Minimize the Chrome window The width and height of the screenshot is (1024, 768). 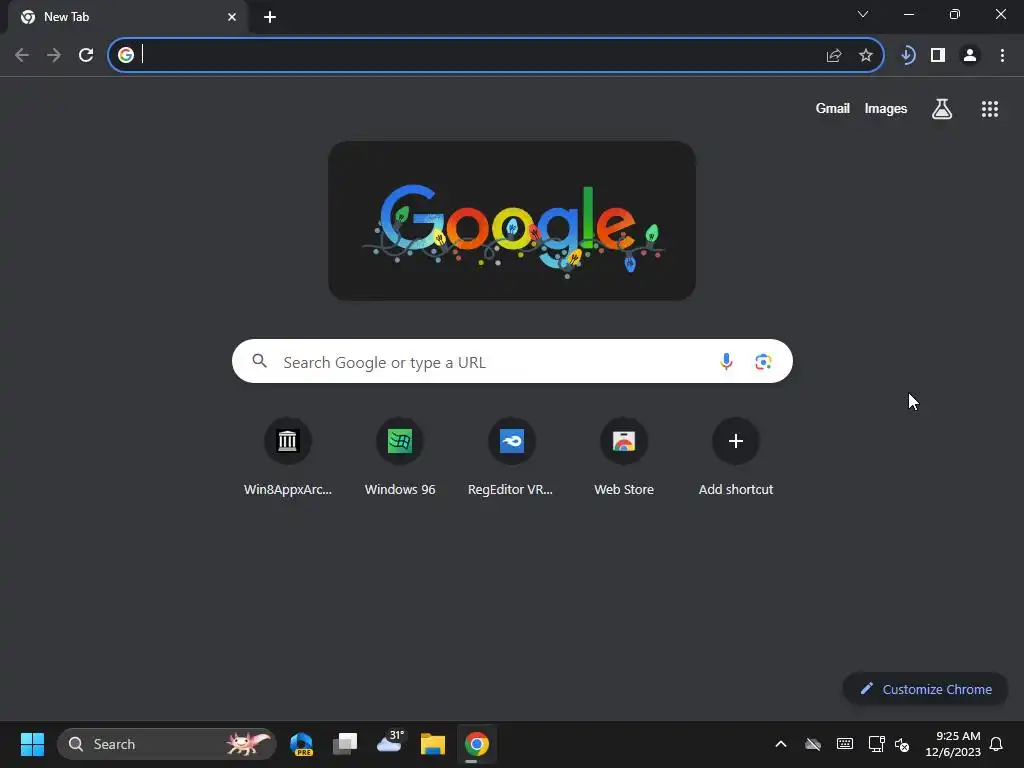tap(908, 14)
